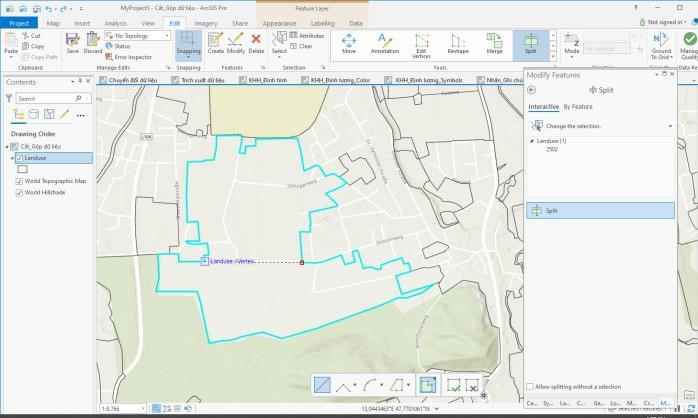This screenshot has height=418, width=698.
Task: Click Error Inspector in Manage Edits
Action: 132,57
